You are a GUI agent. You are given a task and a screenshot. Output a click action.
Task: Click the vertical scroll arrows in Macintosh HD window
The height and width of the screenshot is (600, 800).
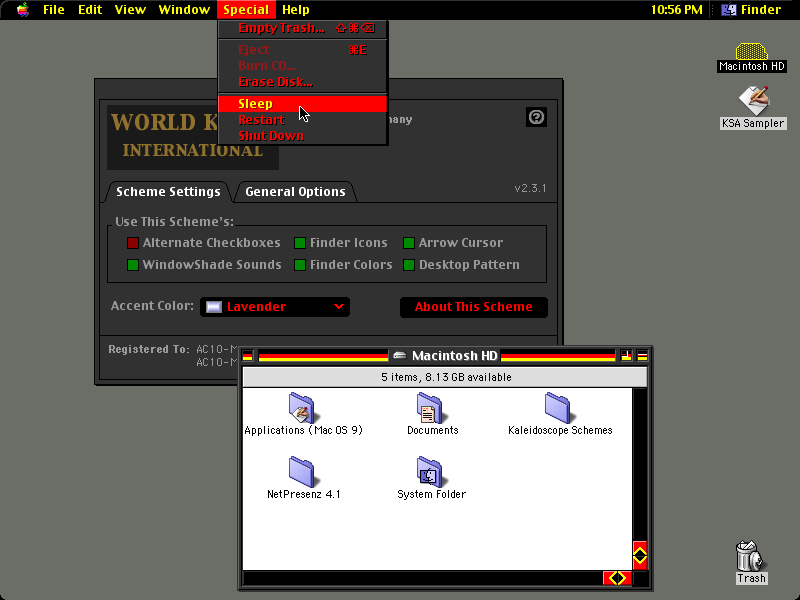640,555
